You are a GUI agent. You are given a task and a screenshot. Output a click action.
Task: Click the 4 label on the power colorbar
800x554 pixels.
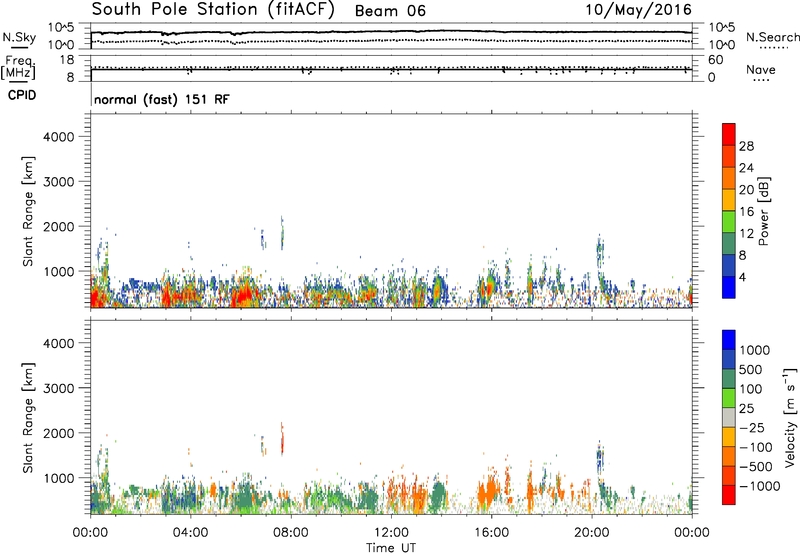click(742, 277)
